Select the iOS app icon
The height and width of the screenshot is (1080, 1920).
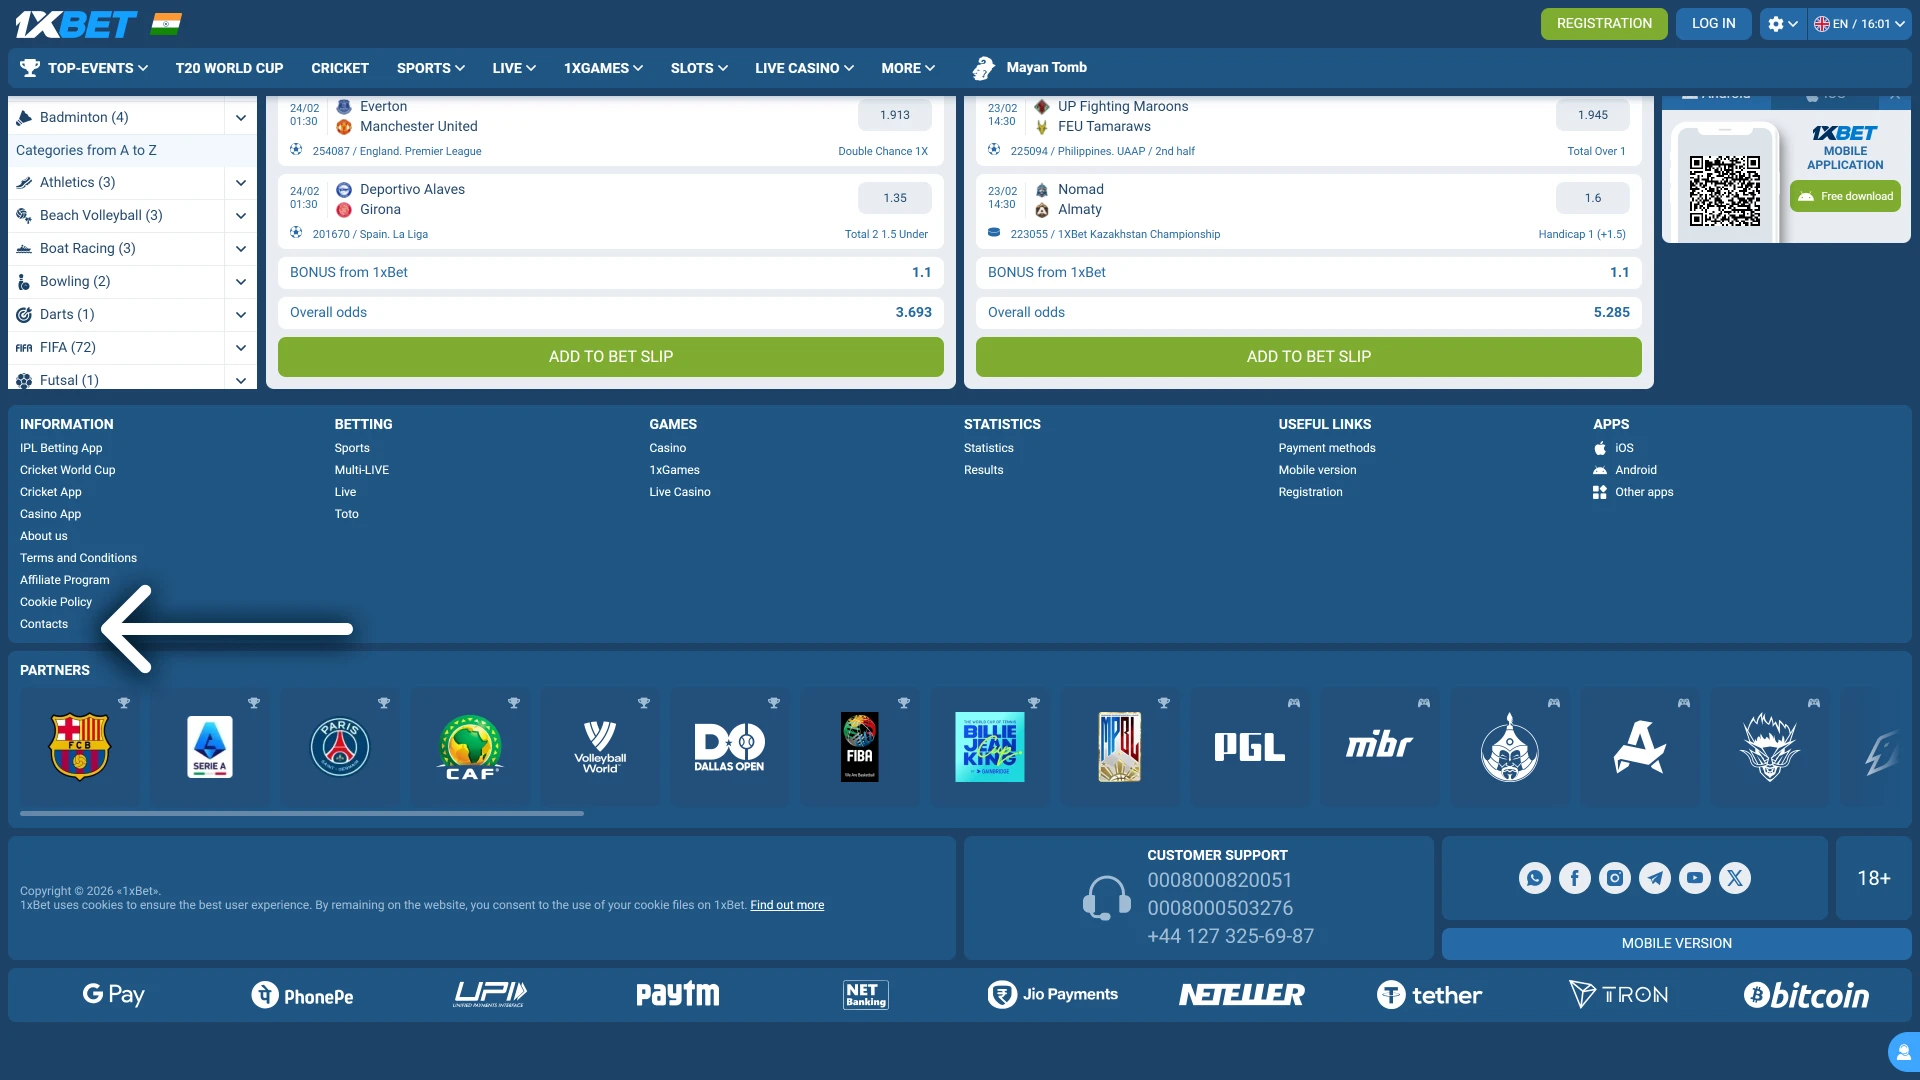click(1599, 448)
